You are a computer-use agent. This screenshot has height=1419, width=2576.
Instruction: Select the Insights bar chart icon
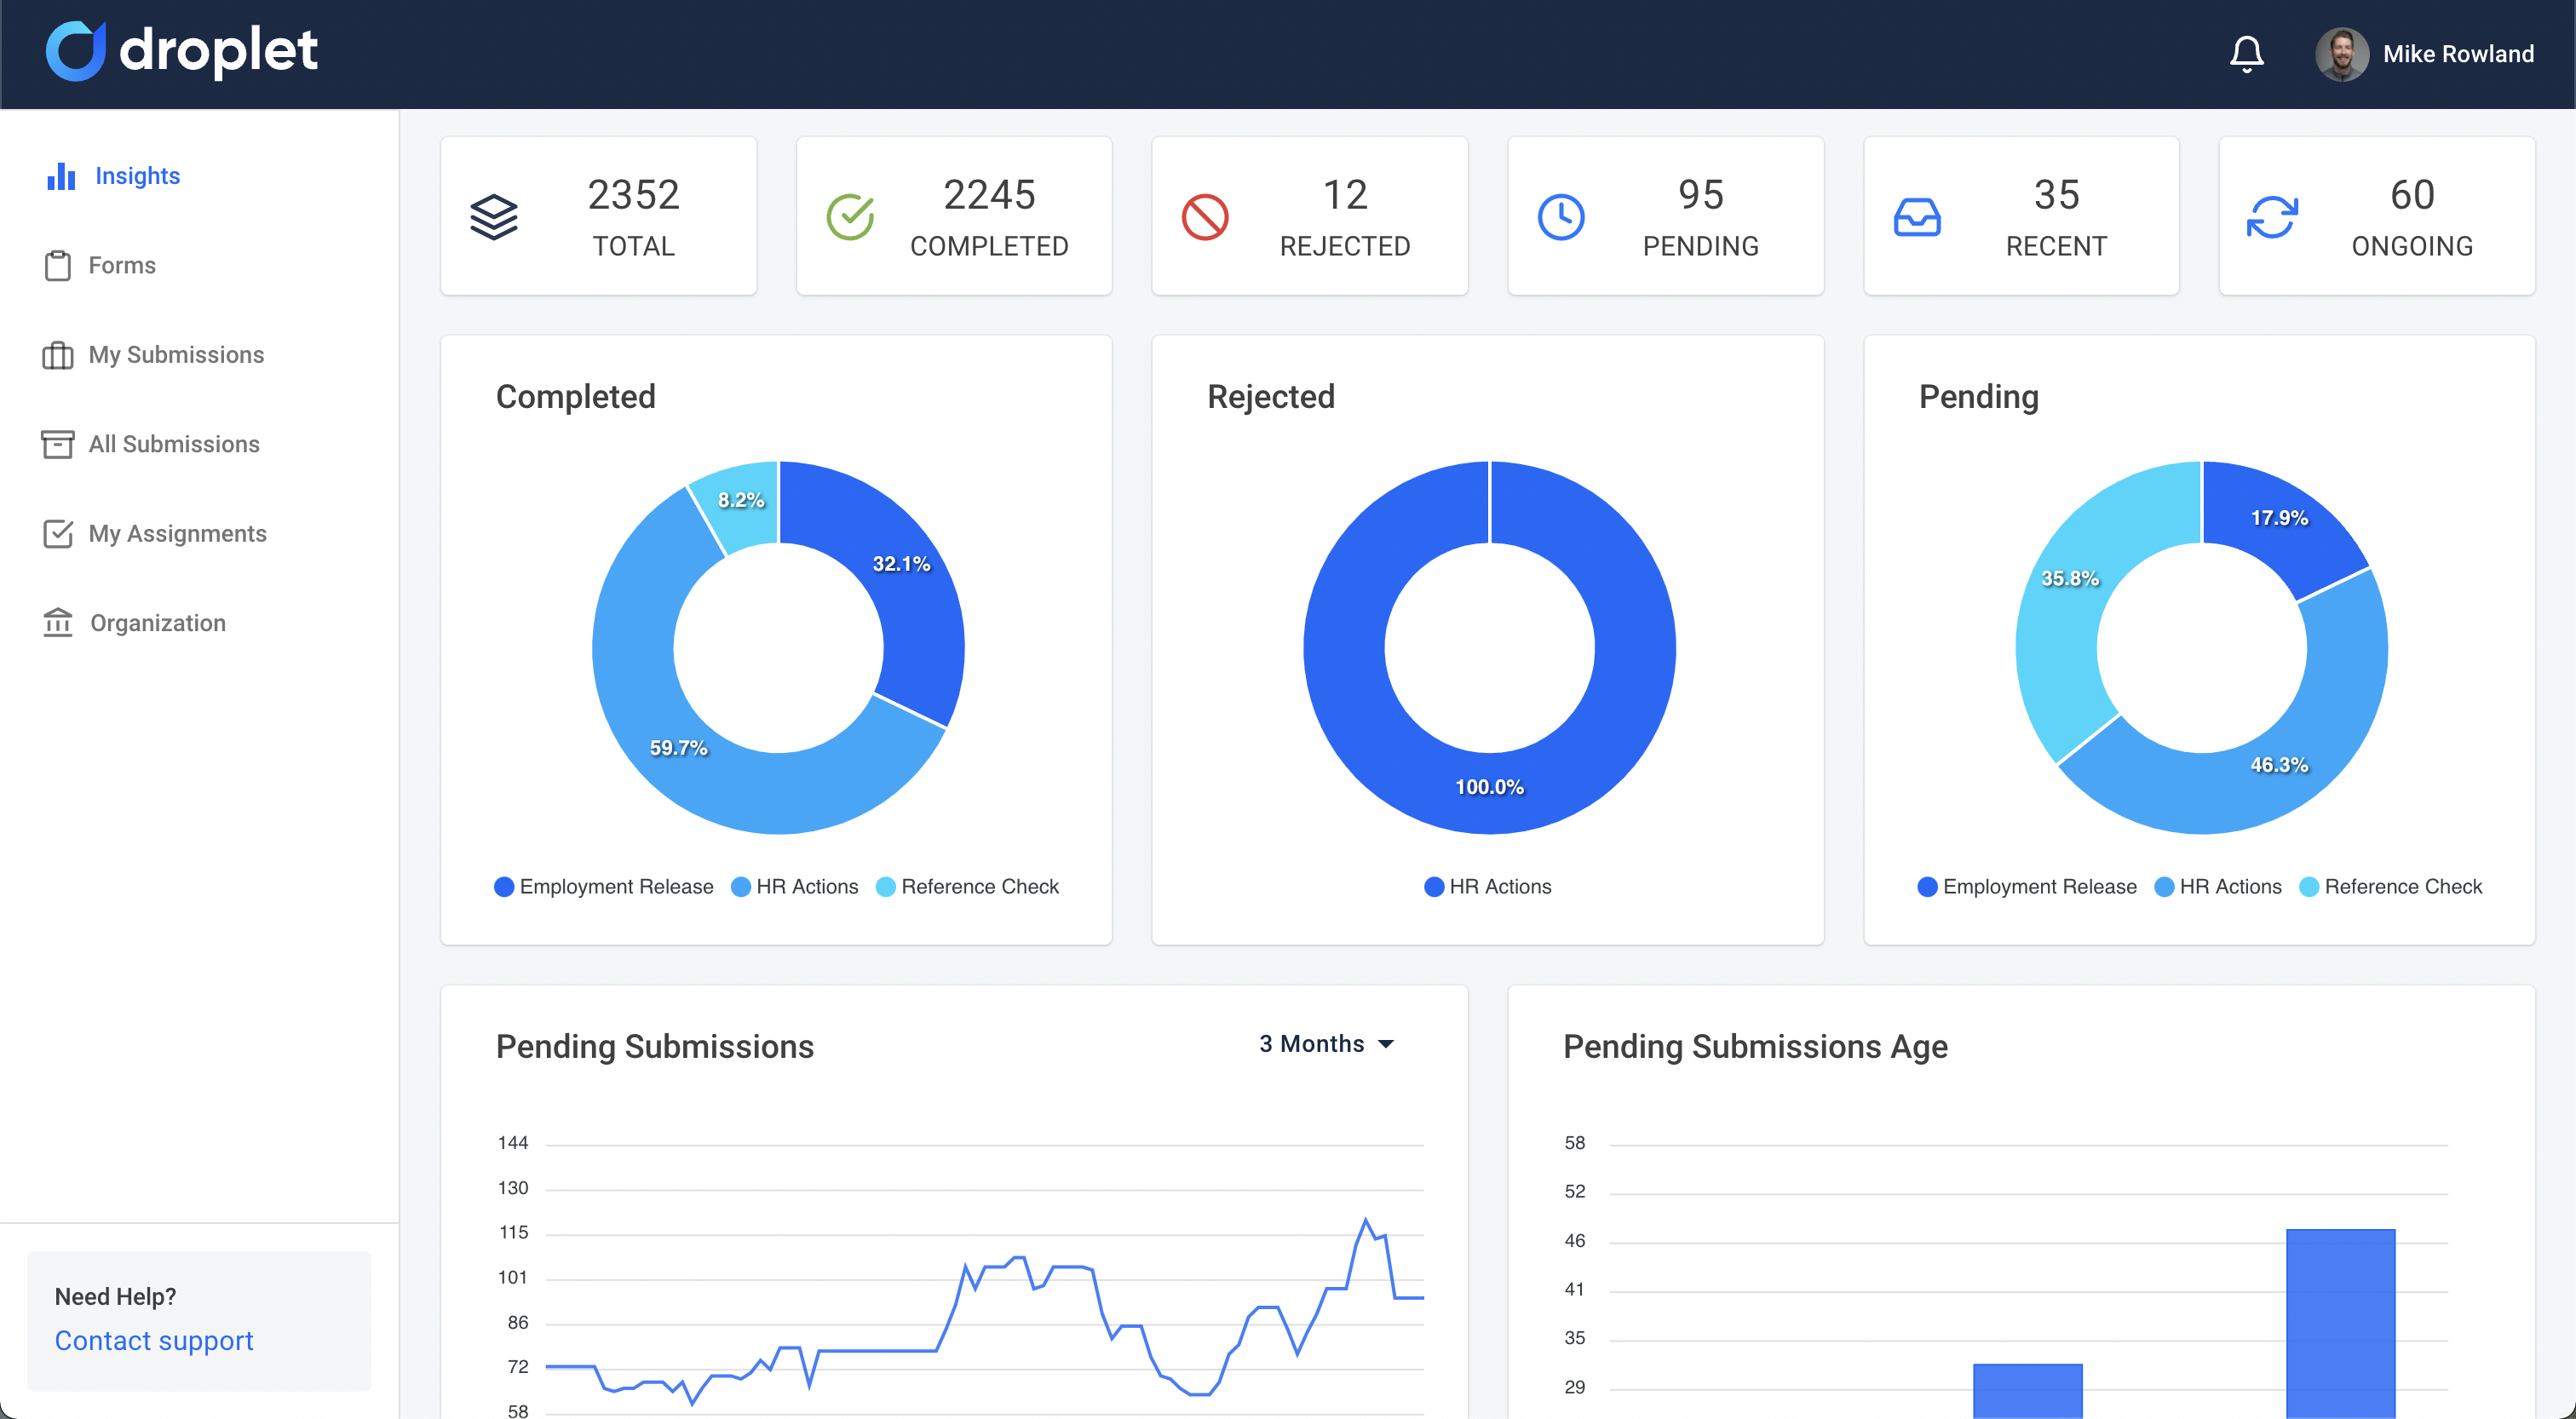(x=60, y=176)
